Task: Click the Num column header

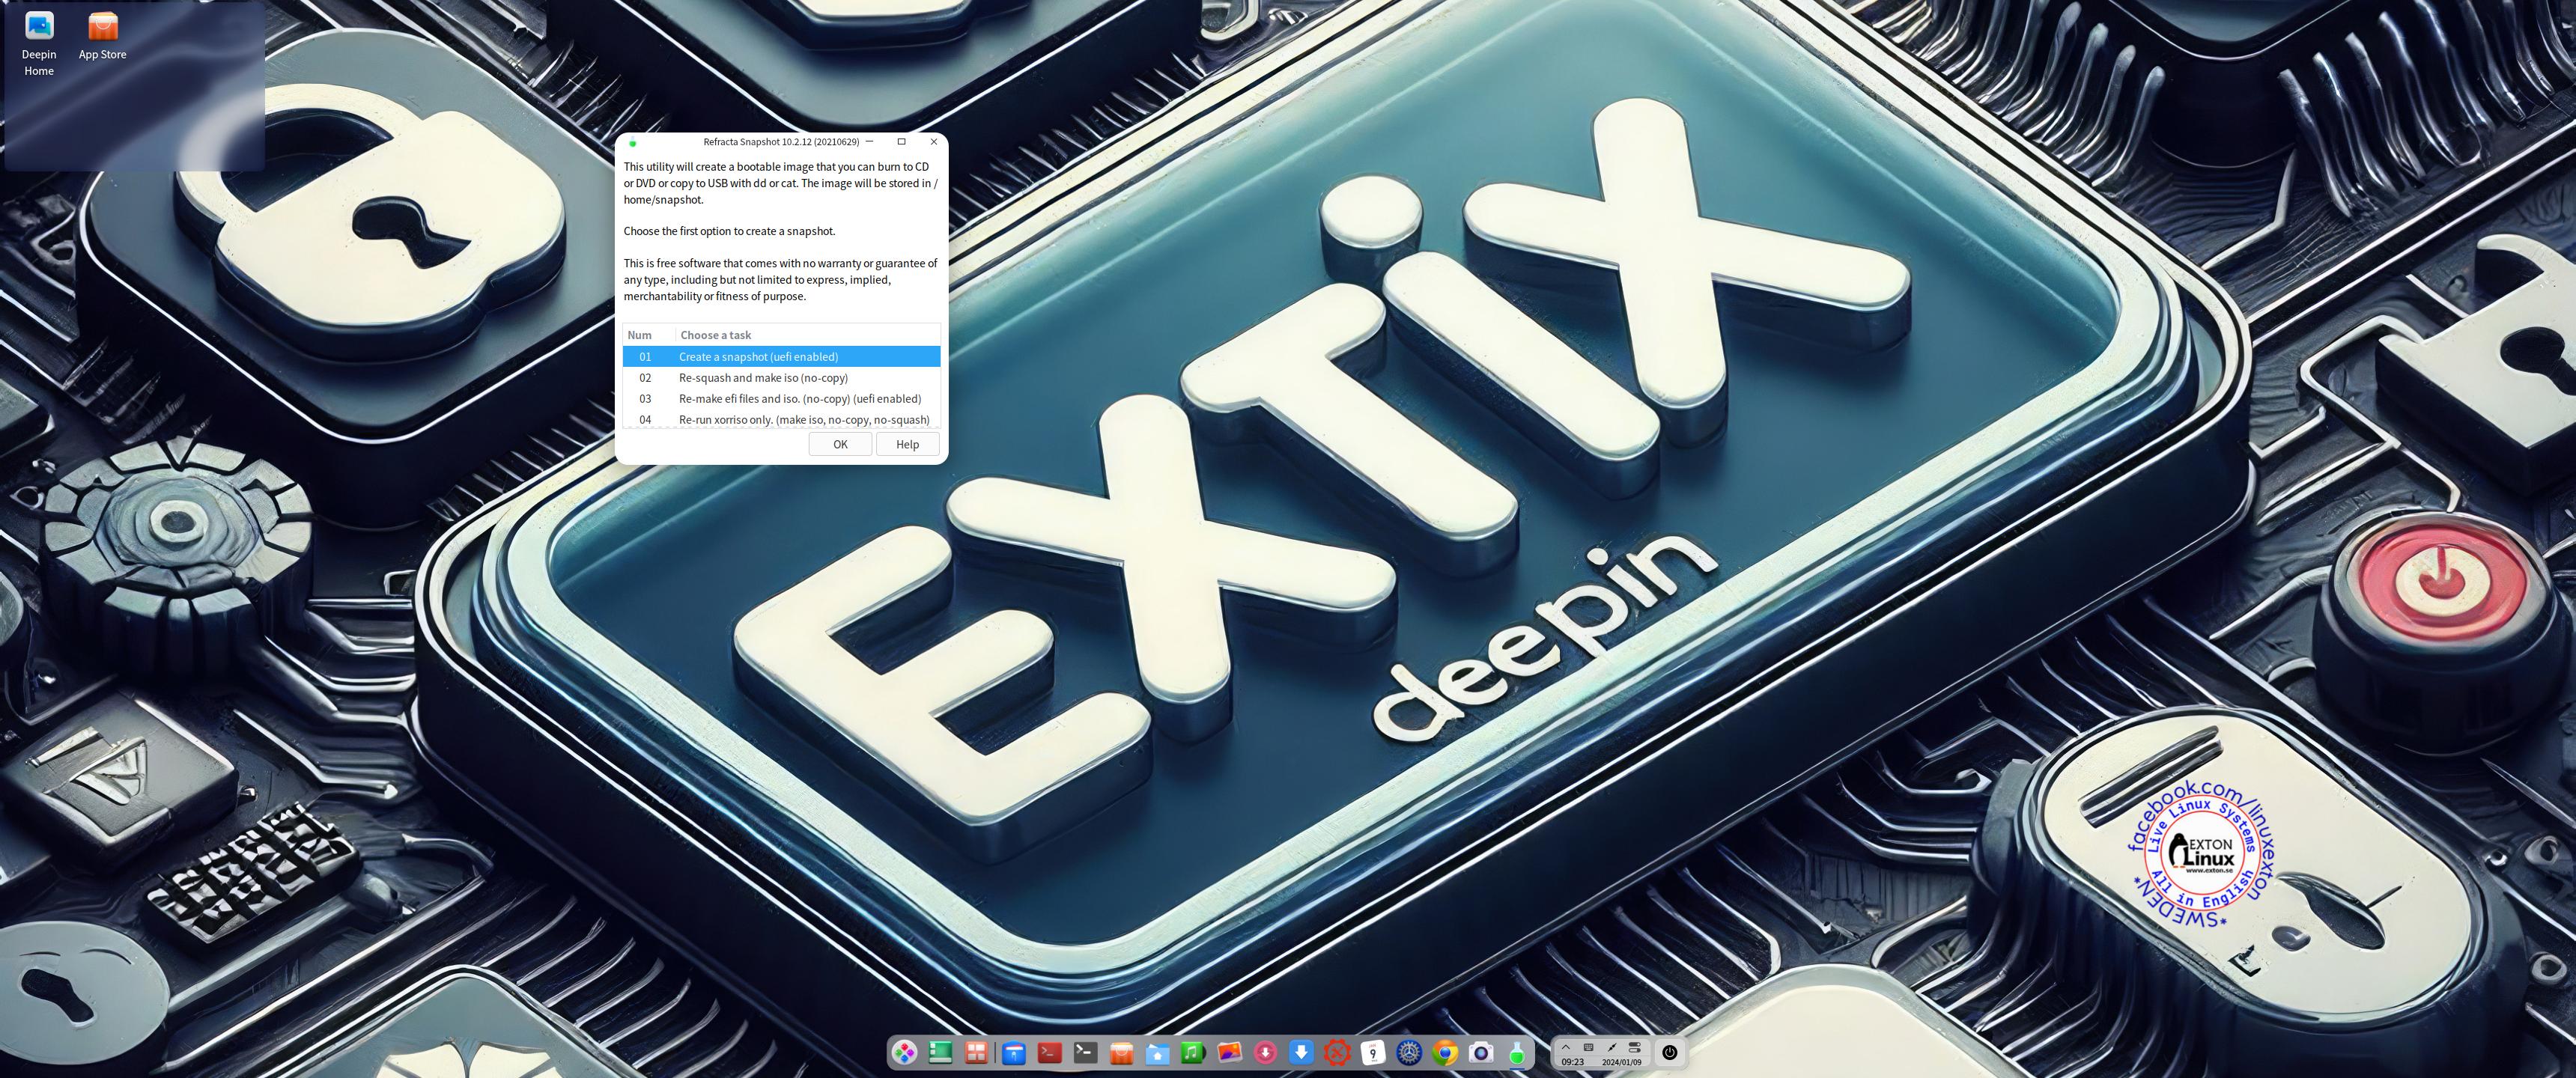Action: tap(649, 335)
